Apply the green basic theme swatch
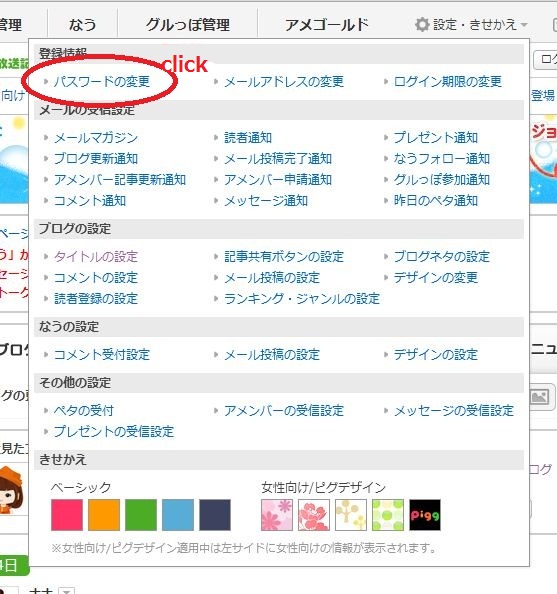This screenshot has height=594, width=557. tap(141, 515)
